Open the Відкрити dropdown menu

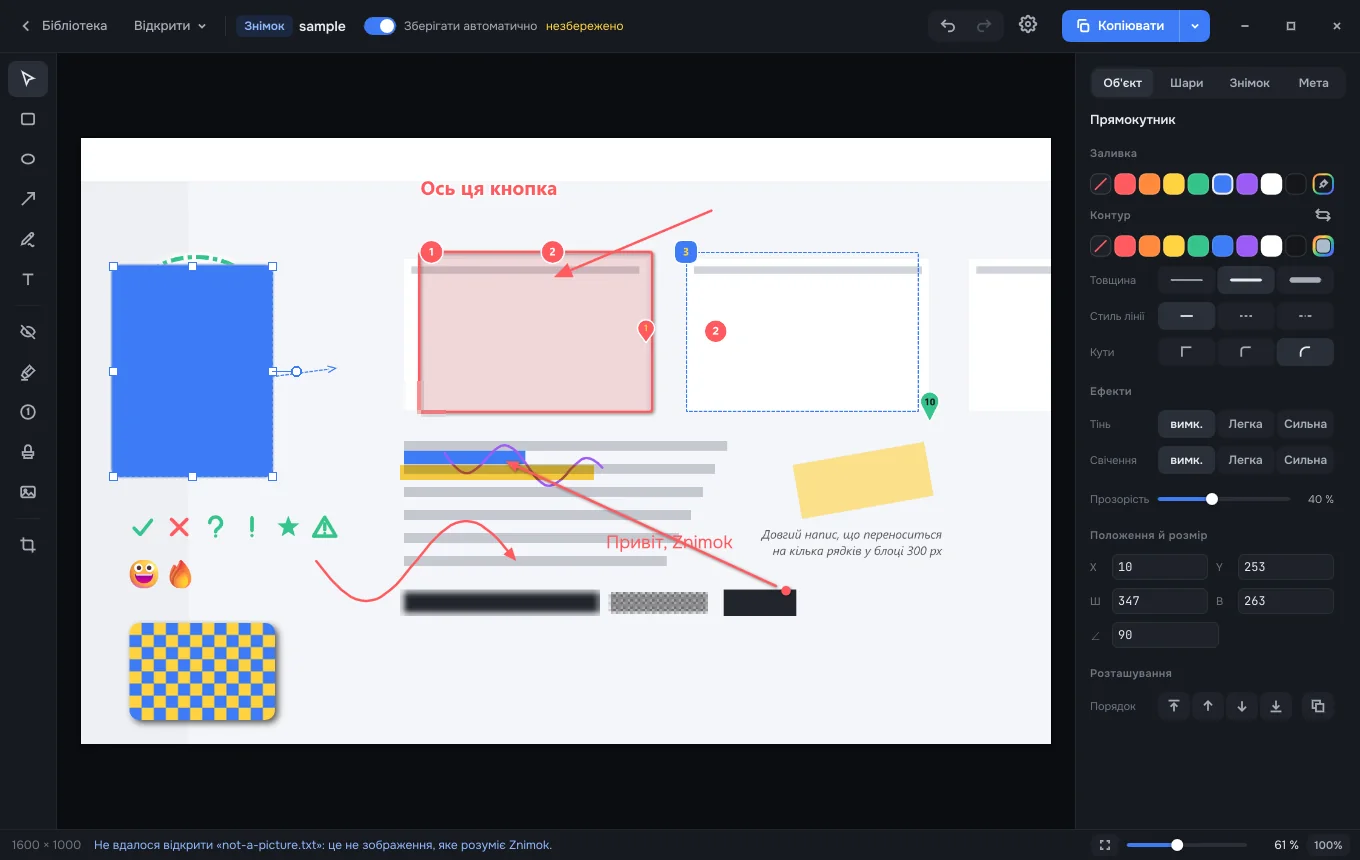tap(170, 26)
